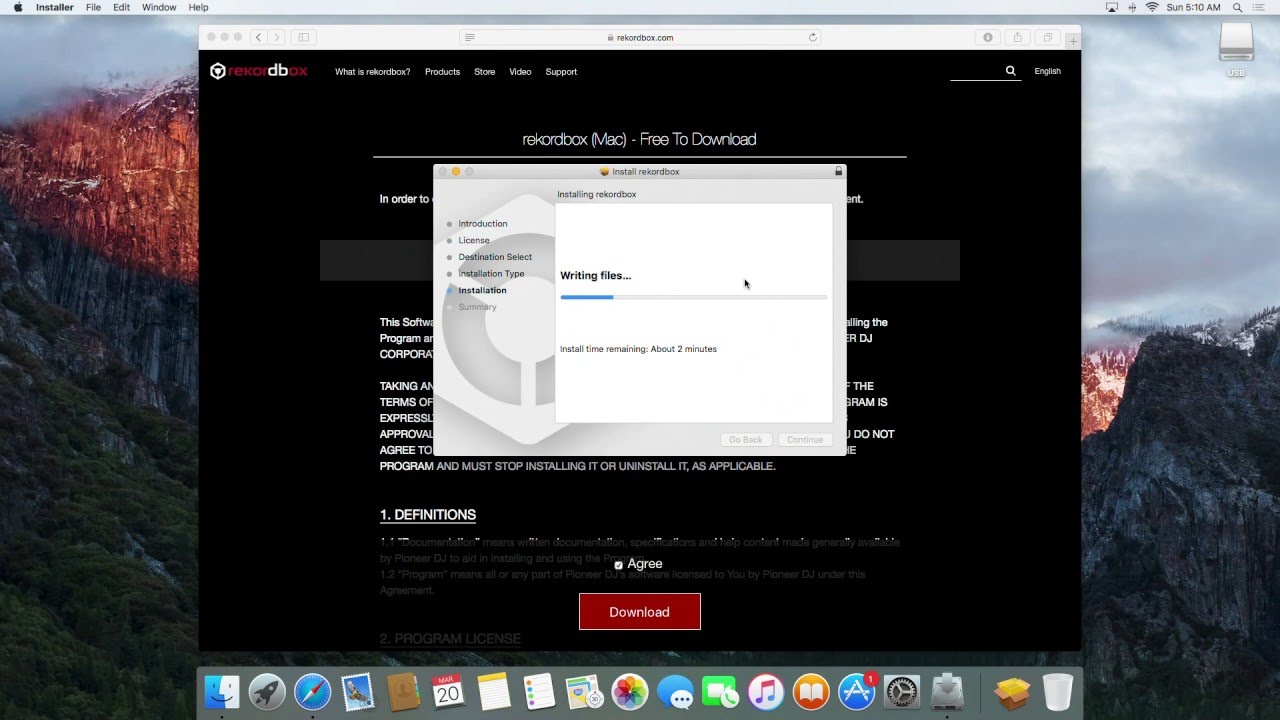Toggle the Agree checkbox
The image size is (1280, 720).
pyautogui.click(x=618, y=565)
